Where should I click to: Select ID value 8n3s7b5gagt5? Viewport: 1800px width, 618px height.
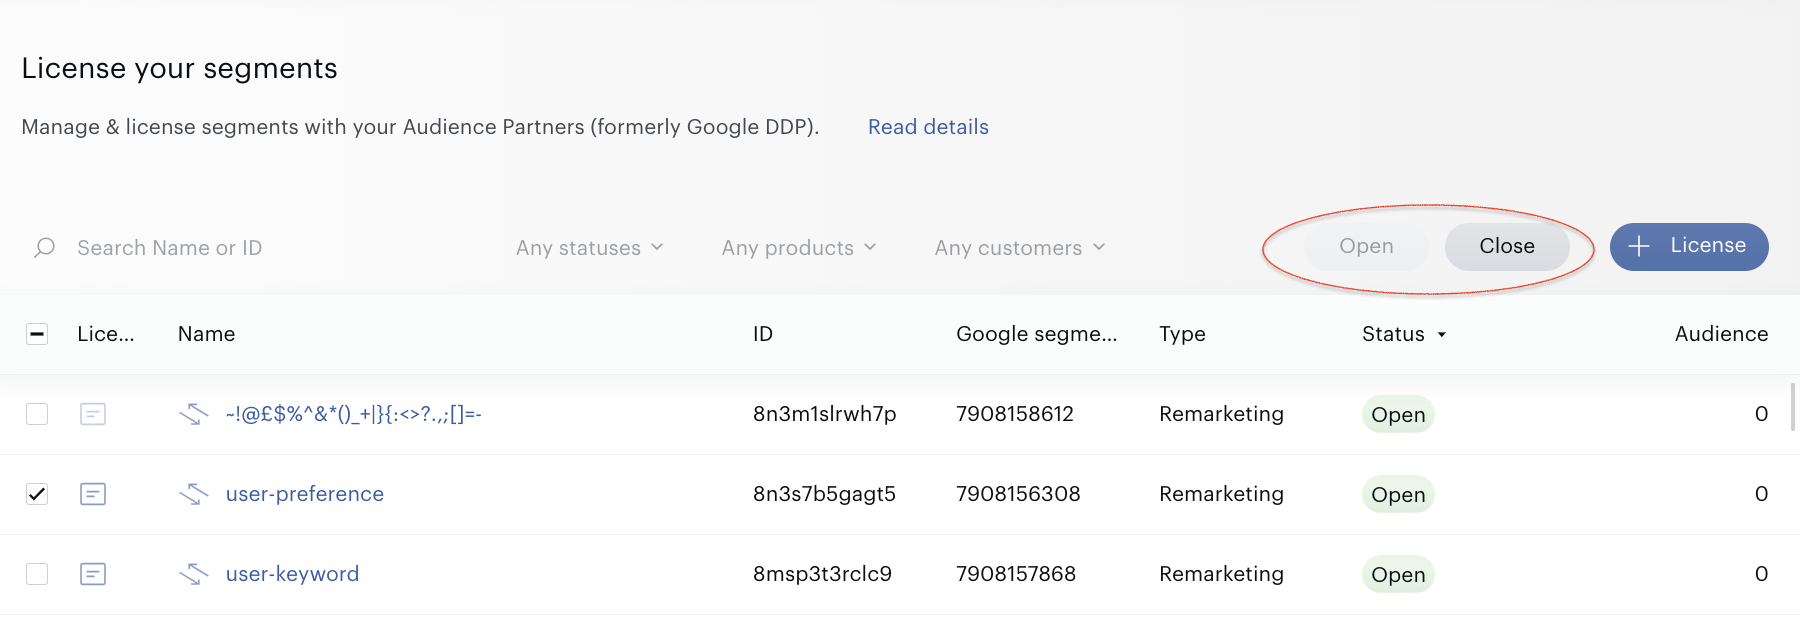pos(824,494)
